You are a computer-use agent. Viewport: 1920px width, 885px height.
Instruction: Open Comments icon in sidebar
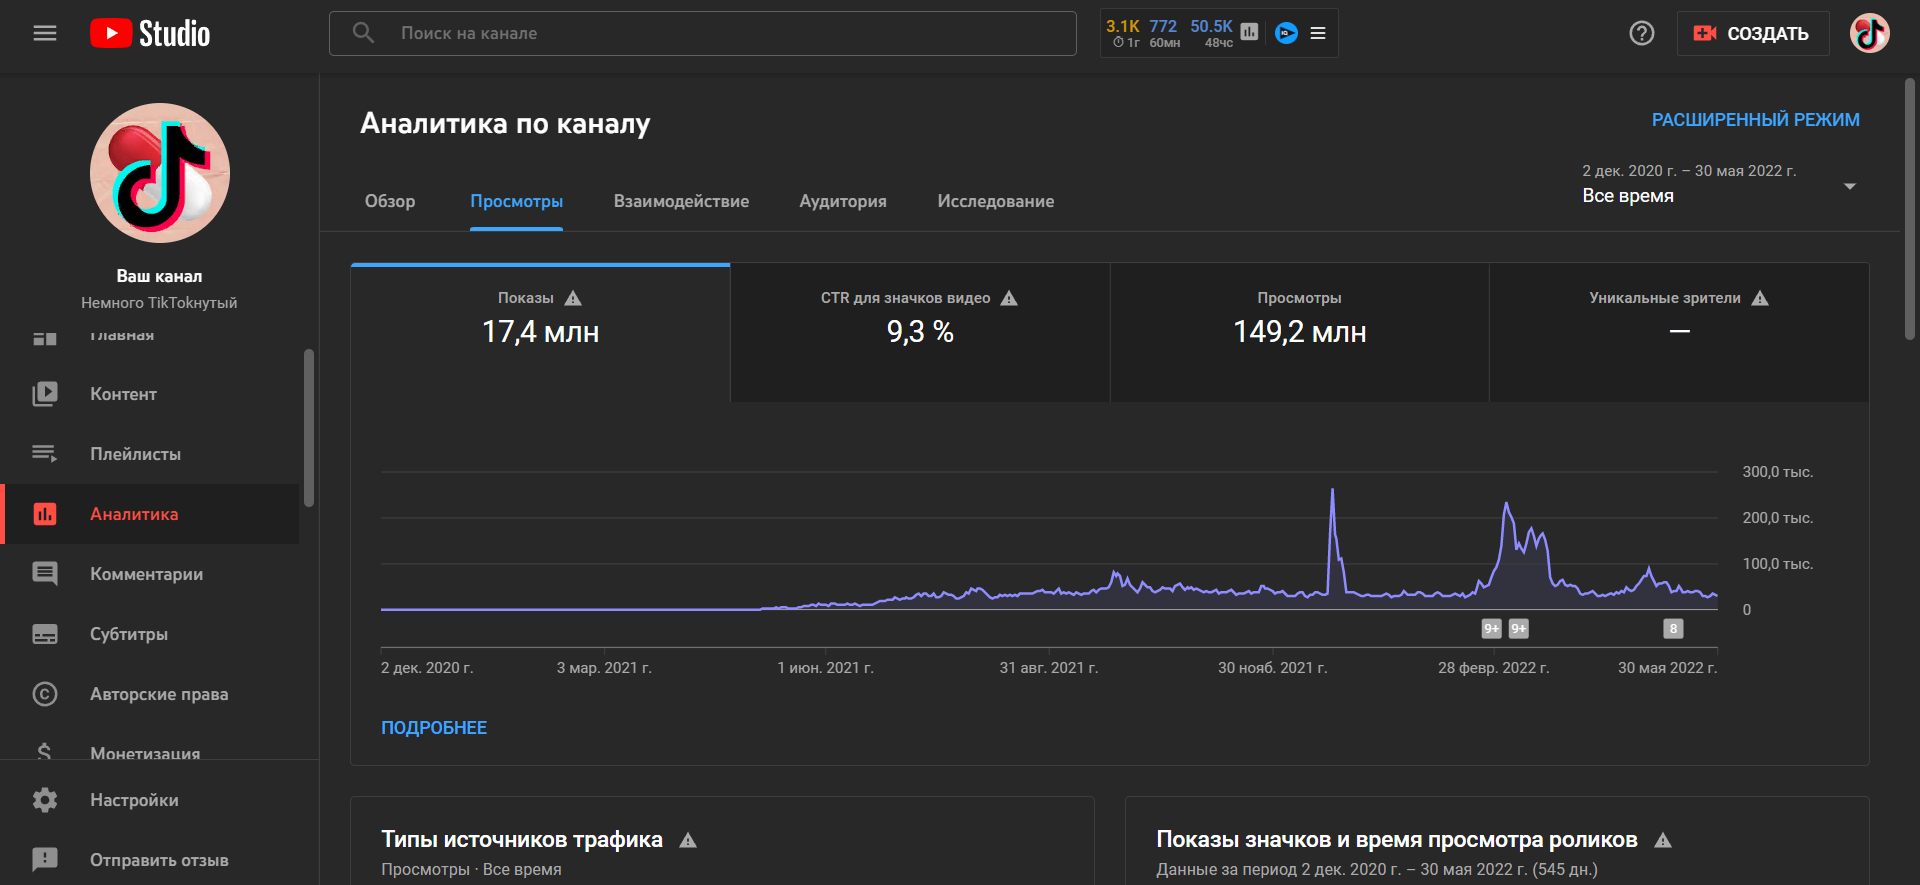[45, 574]
